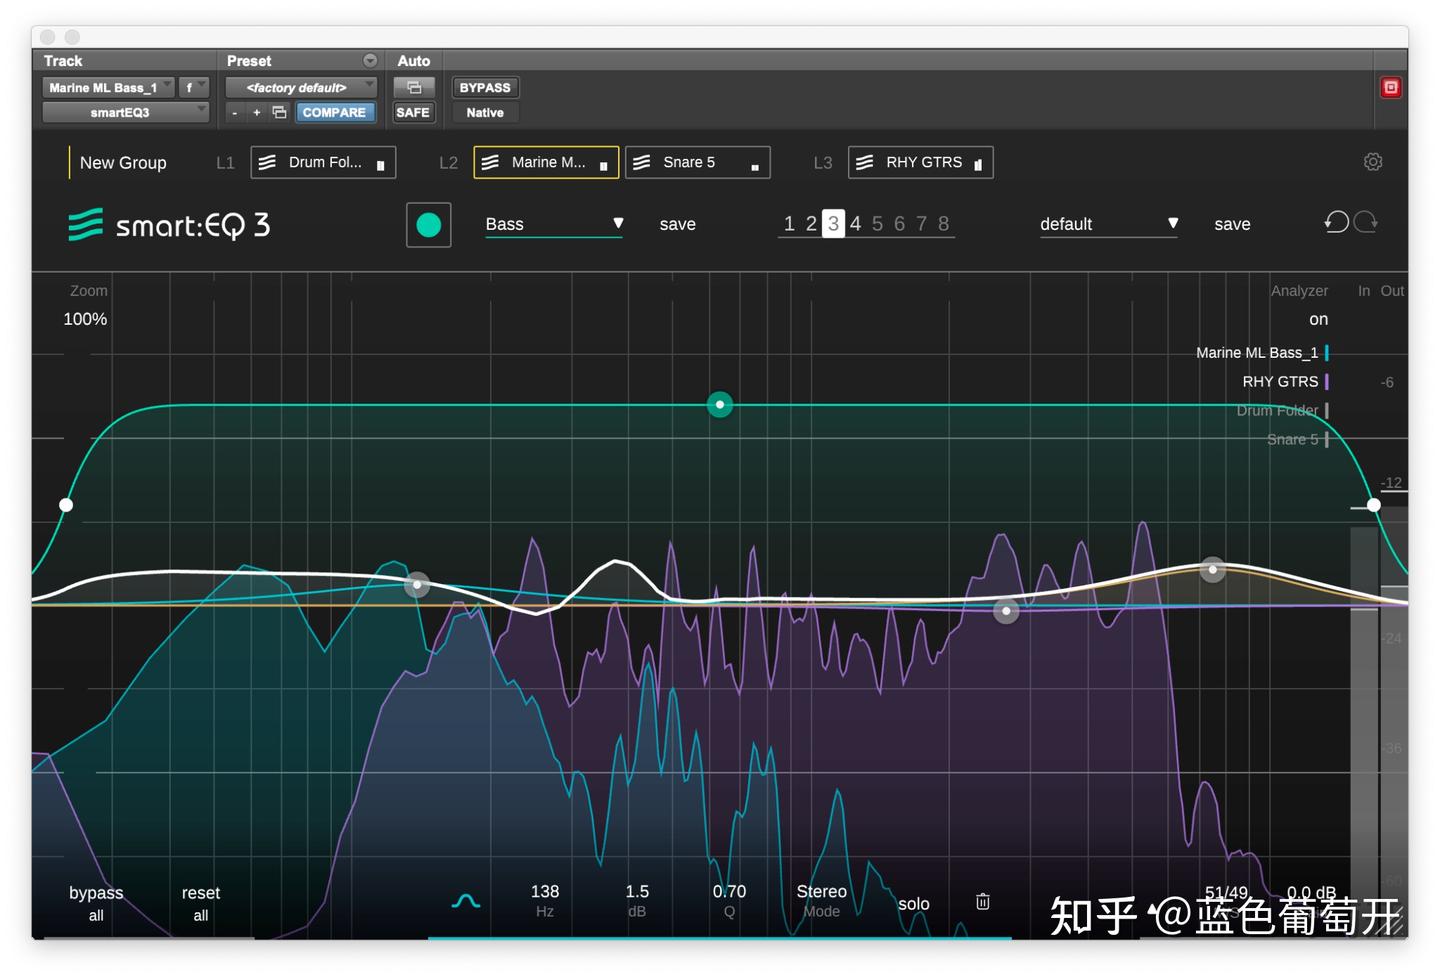Click the undo arrow icon
The width and height of the screenshot is (1440, 977).
pos(1335,222)
